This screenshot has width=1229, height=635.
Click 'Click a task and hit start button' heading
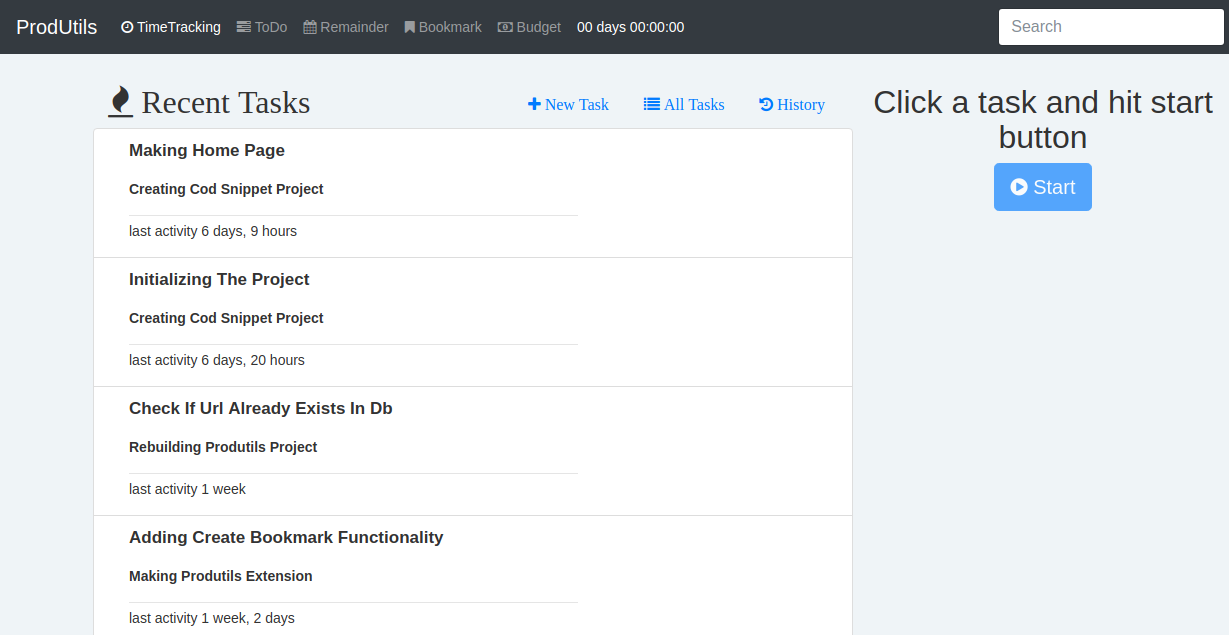[1043, 119]
